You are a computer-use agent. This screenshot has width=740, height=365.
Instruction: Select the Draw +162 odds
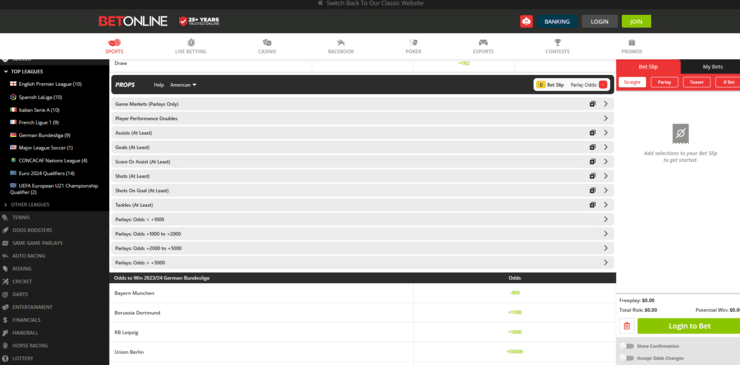464,63
